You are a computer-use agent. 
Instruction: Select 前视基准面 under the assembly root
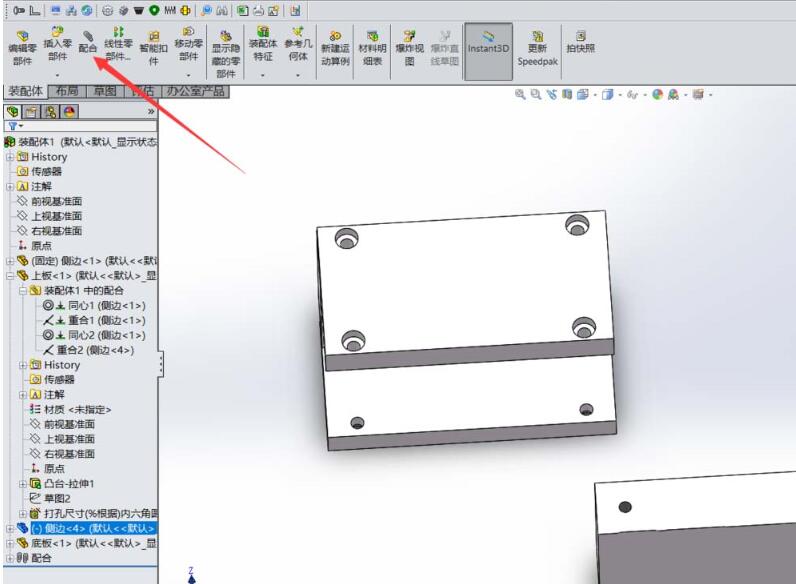coord(55,201)
